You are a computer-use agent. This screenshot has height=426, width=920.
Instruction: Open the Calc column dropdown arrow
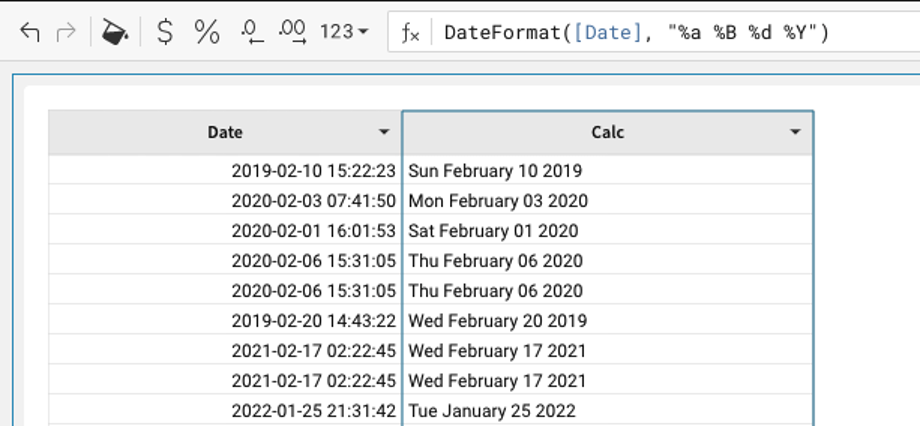pos(795,132)
